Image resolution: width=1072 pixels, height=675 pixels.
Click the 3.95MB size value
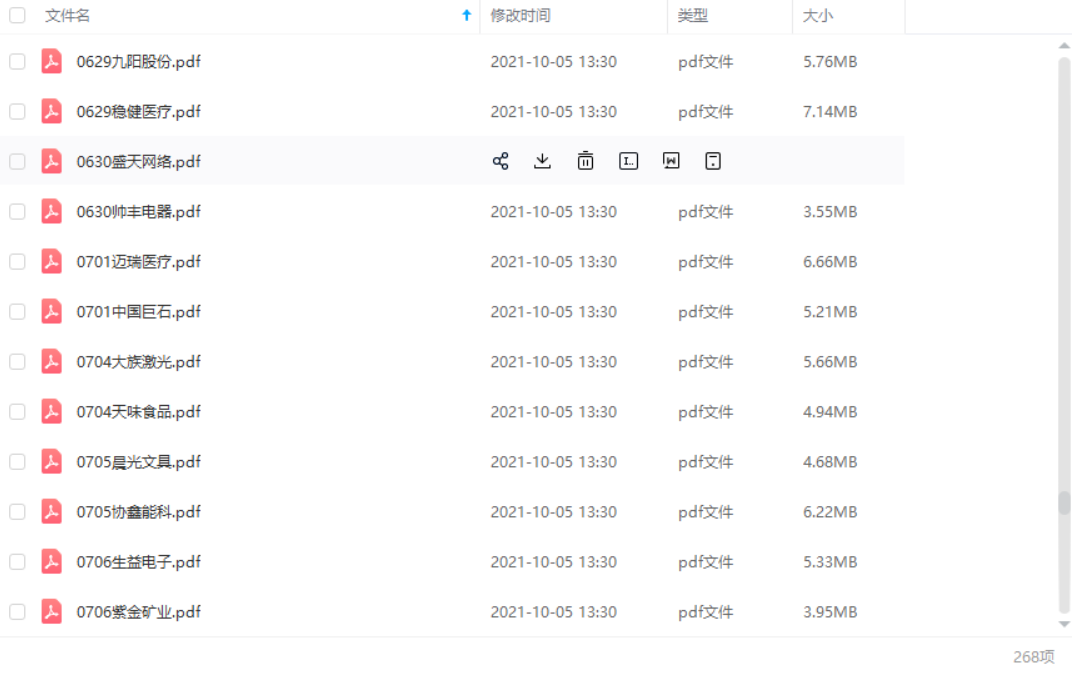coord(830,611)
